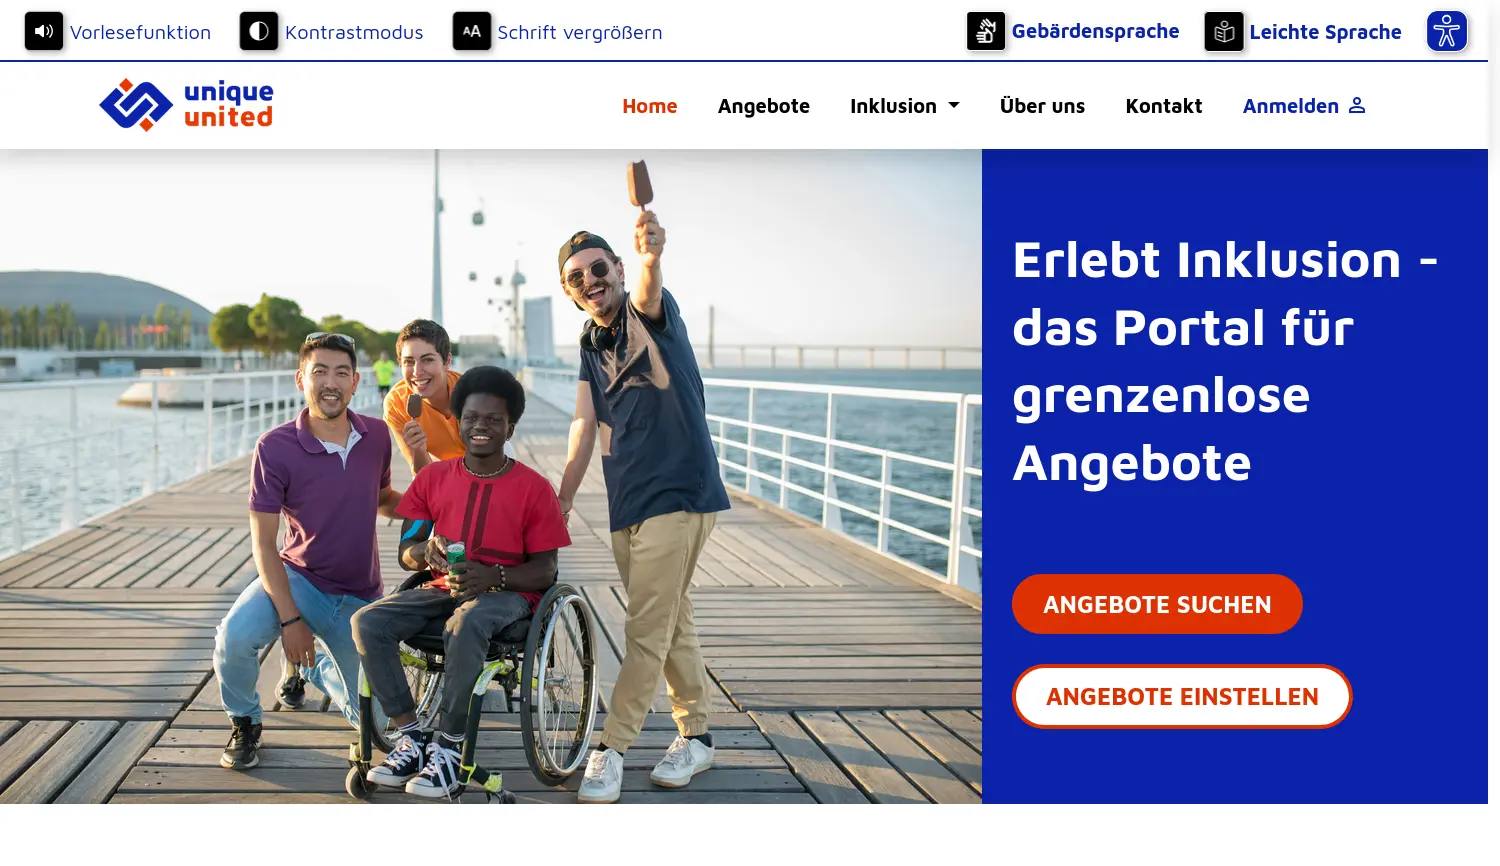Toggle the Kontrastmodus half-circle icon

click(x=259, y=31)
